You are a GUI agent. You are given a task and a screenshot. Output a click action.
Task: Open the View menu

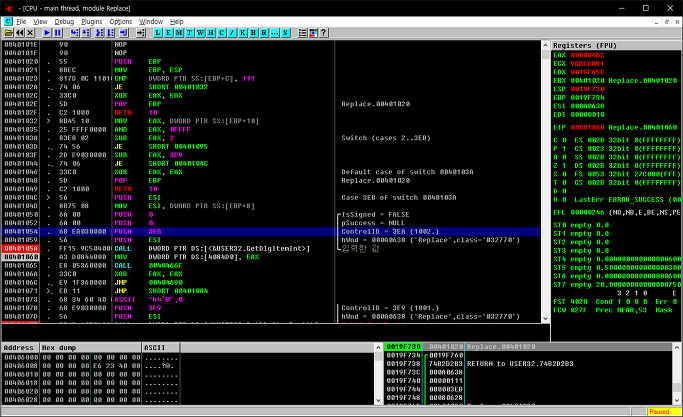(x=40, y=21)
